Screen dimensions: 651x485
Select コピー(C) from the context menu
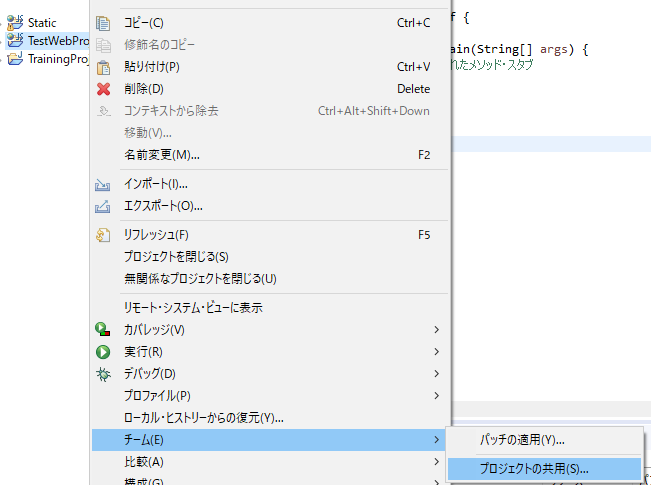(270, 23)
